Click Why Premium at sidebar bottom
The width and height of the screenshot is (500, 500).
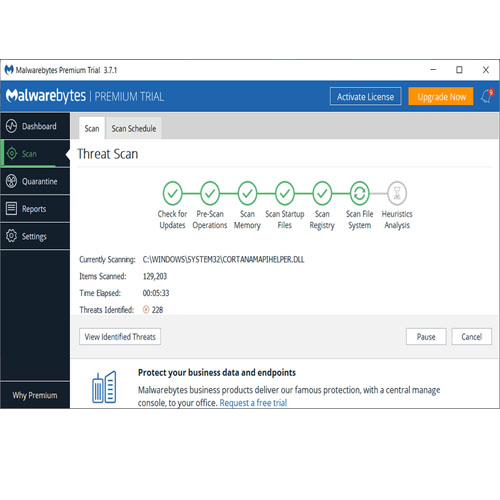click(x=35, y=395)
